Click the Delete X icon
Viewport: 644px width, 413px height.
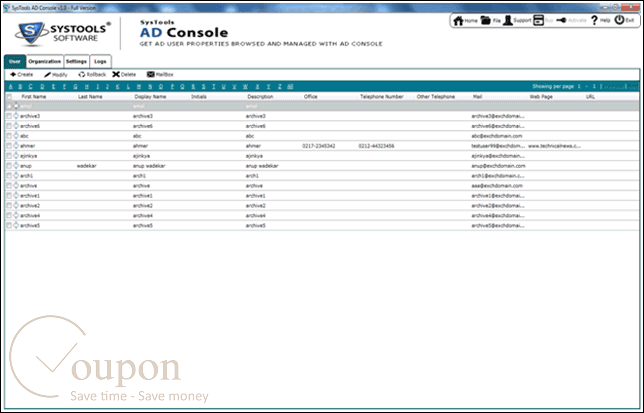[116, 74]
